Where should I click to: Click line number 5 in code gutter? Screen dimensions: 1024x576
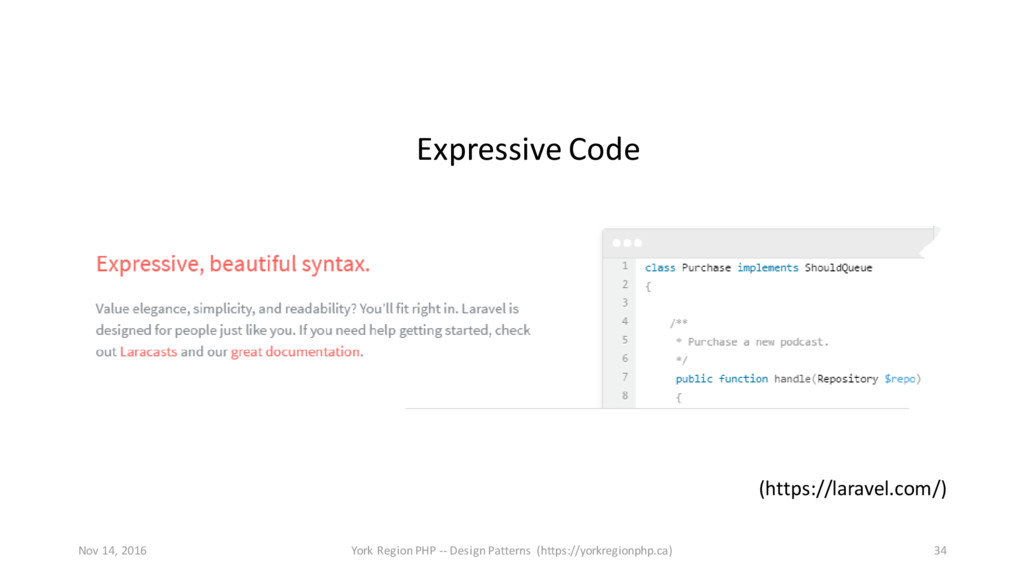coord(625,340)
